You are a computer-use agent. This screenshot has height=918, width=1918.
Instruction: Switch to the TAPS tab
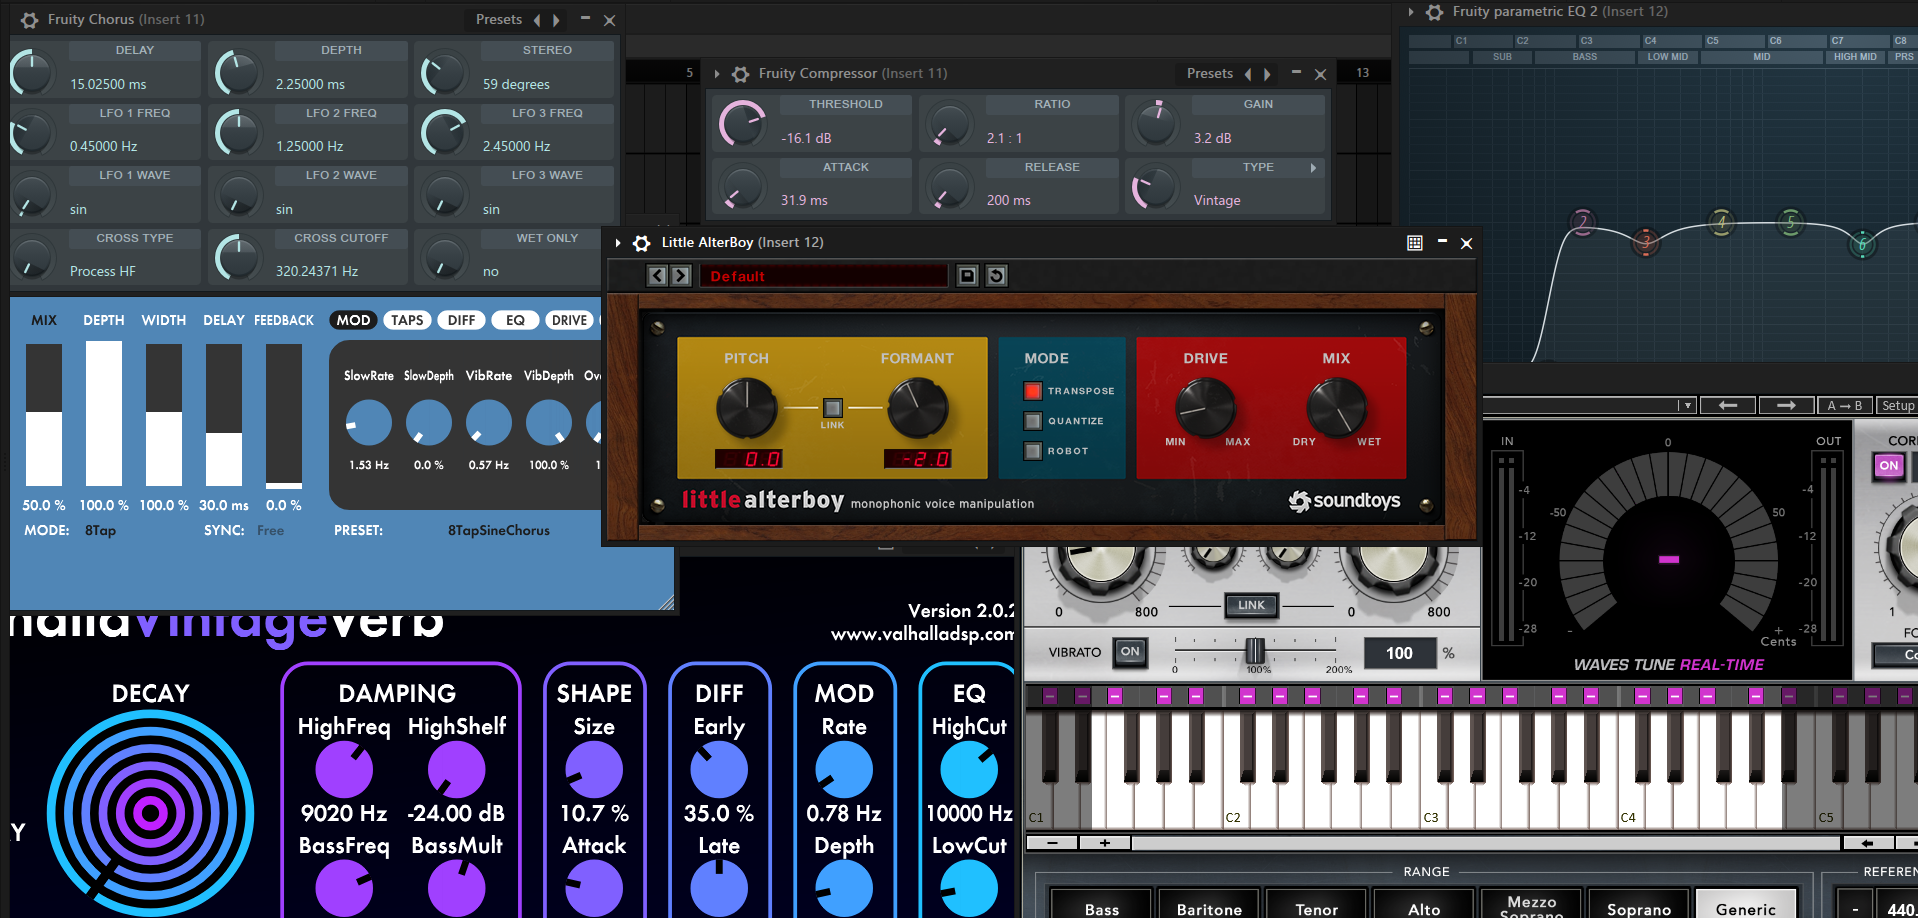(407, 320)
